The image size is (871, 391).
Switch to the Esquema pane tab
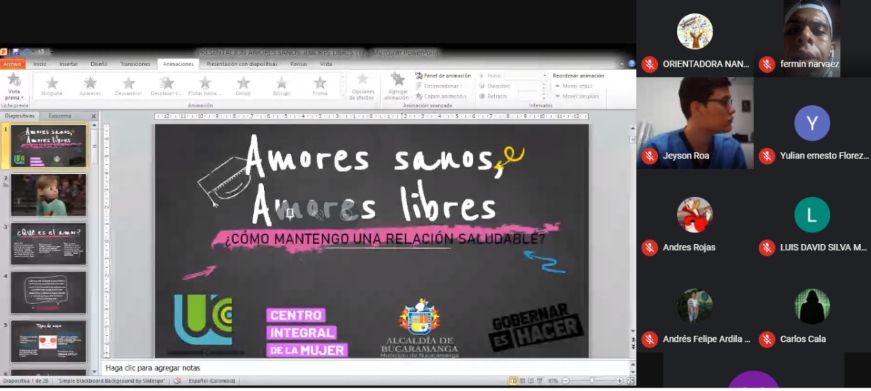[x=60, y=116]
